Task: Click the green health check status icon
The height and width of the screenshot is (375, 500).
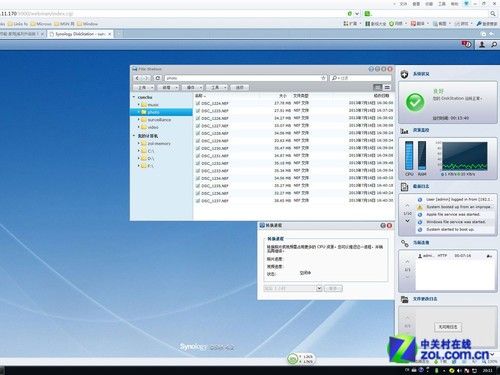Action: pyautogui.click(x=415, y=102)
